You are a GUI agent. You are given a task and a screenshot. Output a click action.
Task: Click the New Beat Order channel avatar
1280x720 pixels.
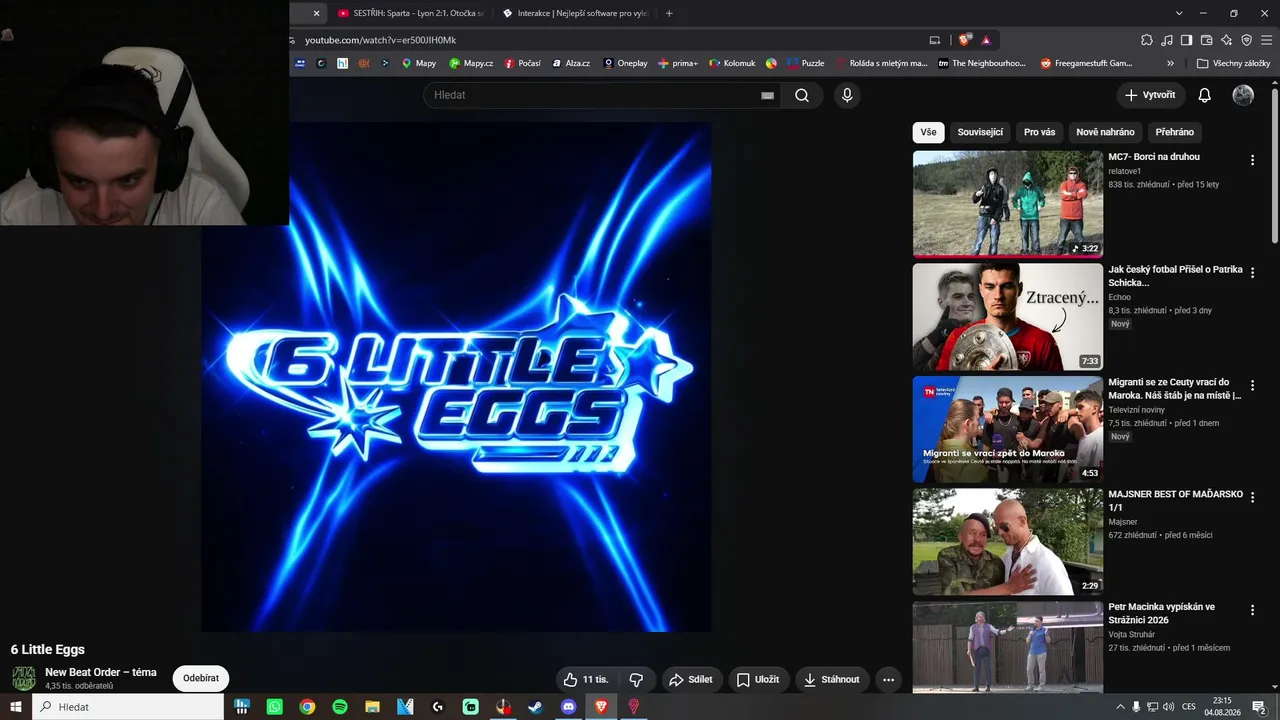point(24,678)
